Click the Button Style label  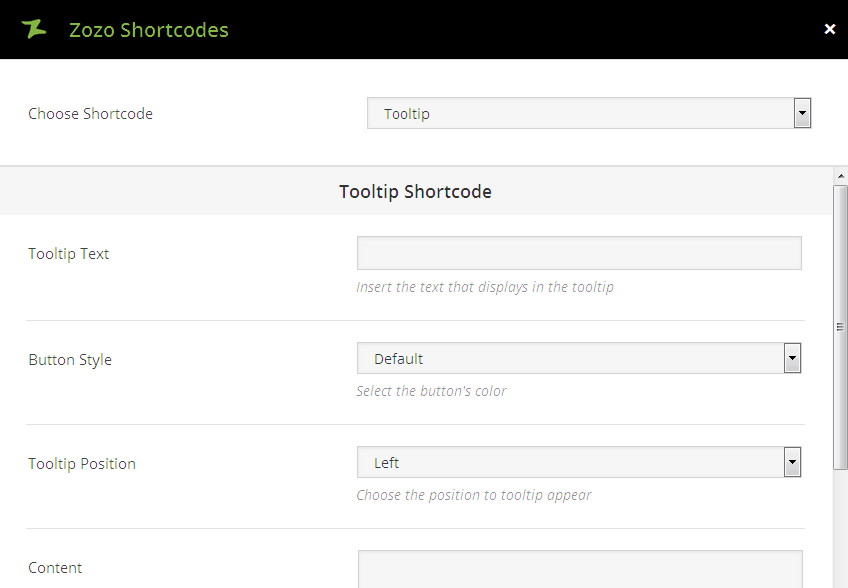click(70, 360)
